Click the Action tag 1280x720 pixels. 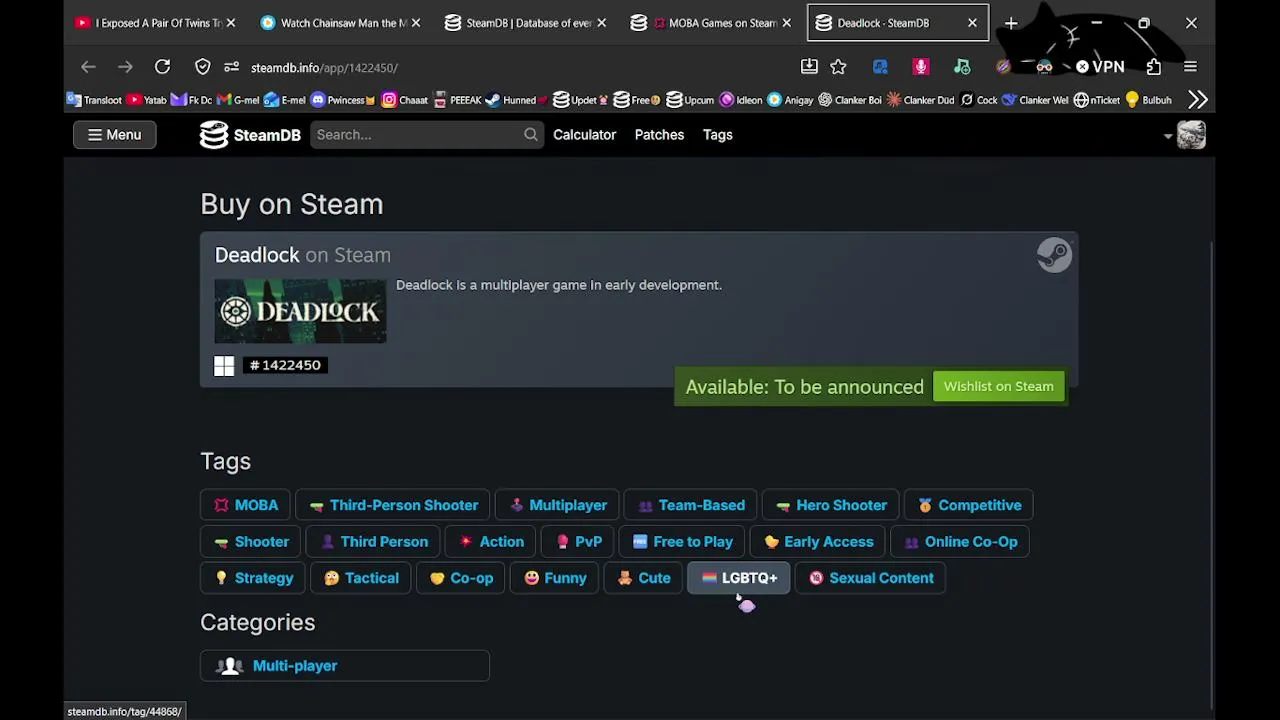[x=491, y=542]
